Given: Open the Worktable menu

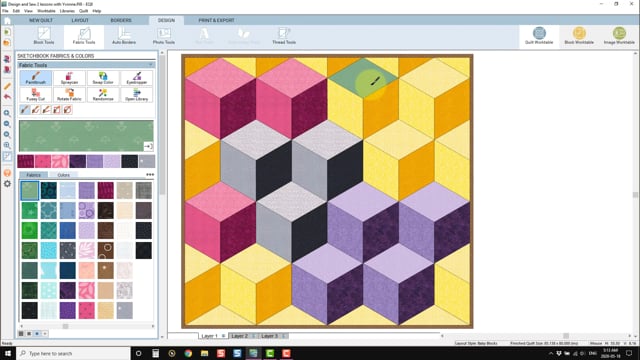Looking at the screenshot, I should pyautogui.click(x=46, y=11).
